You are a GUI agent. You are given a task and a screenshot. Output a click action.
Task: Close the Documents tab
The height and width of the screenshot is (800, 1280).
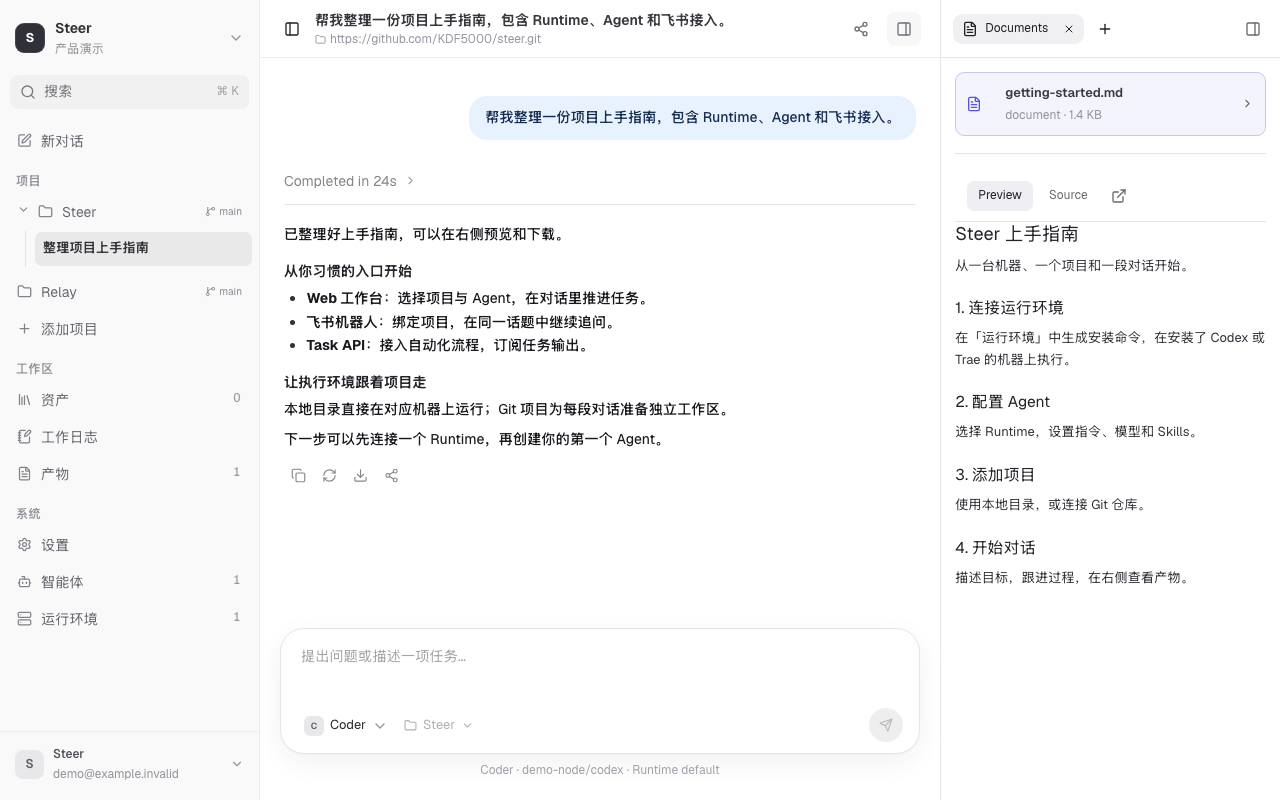click(x=1068, y=29)
